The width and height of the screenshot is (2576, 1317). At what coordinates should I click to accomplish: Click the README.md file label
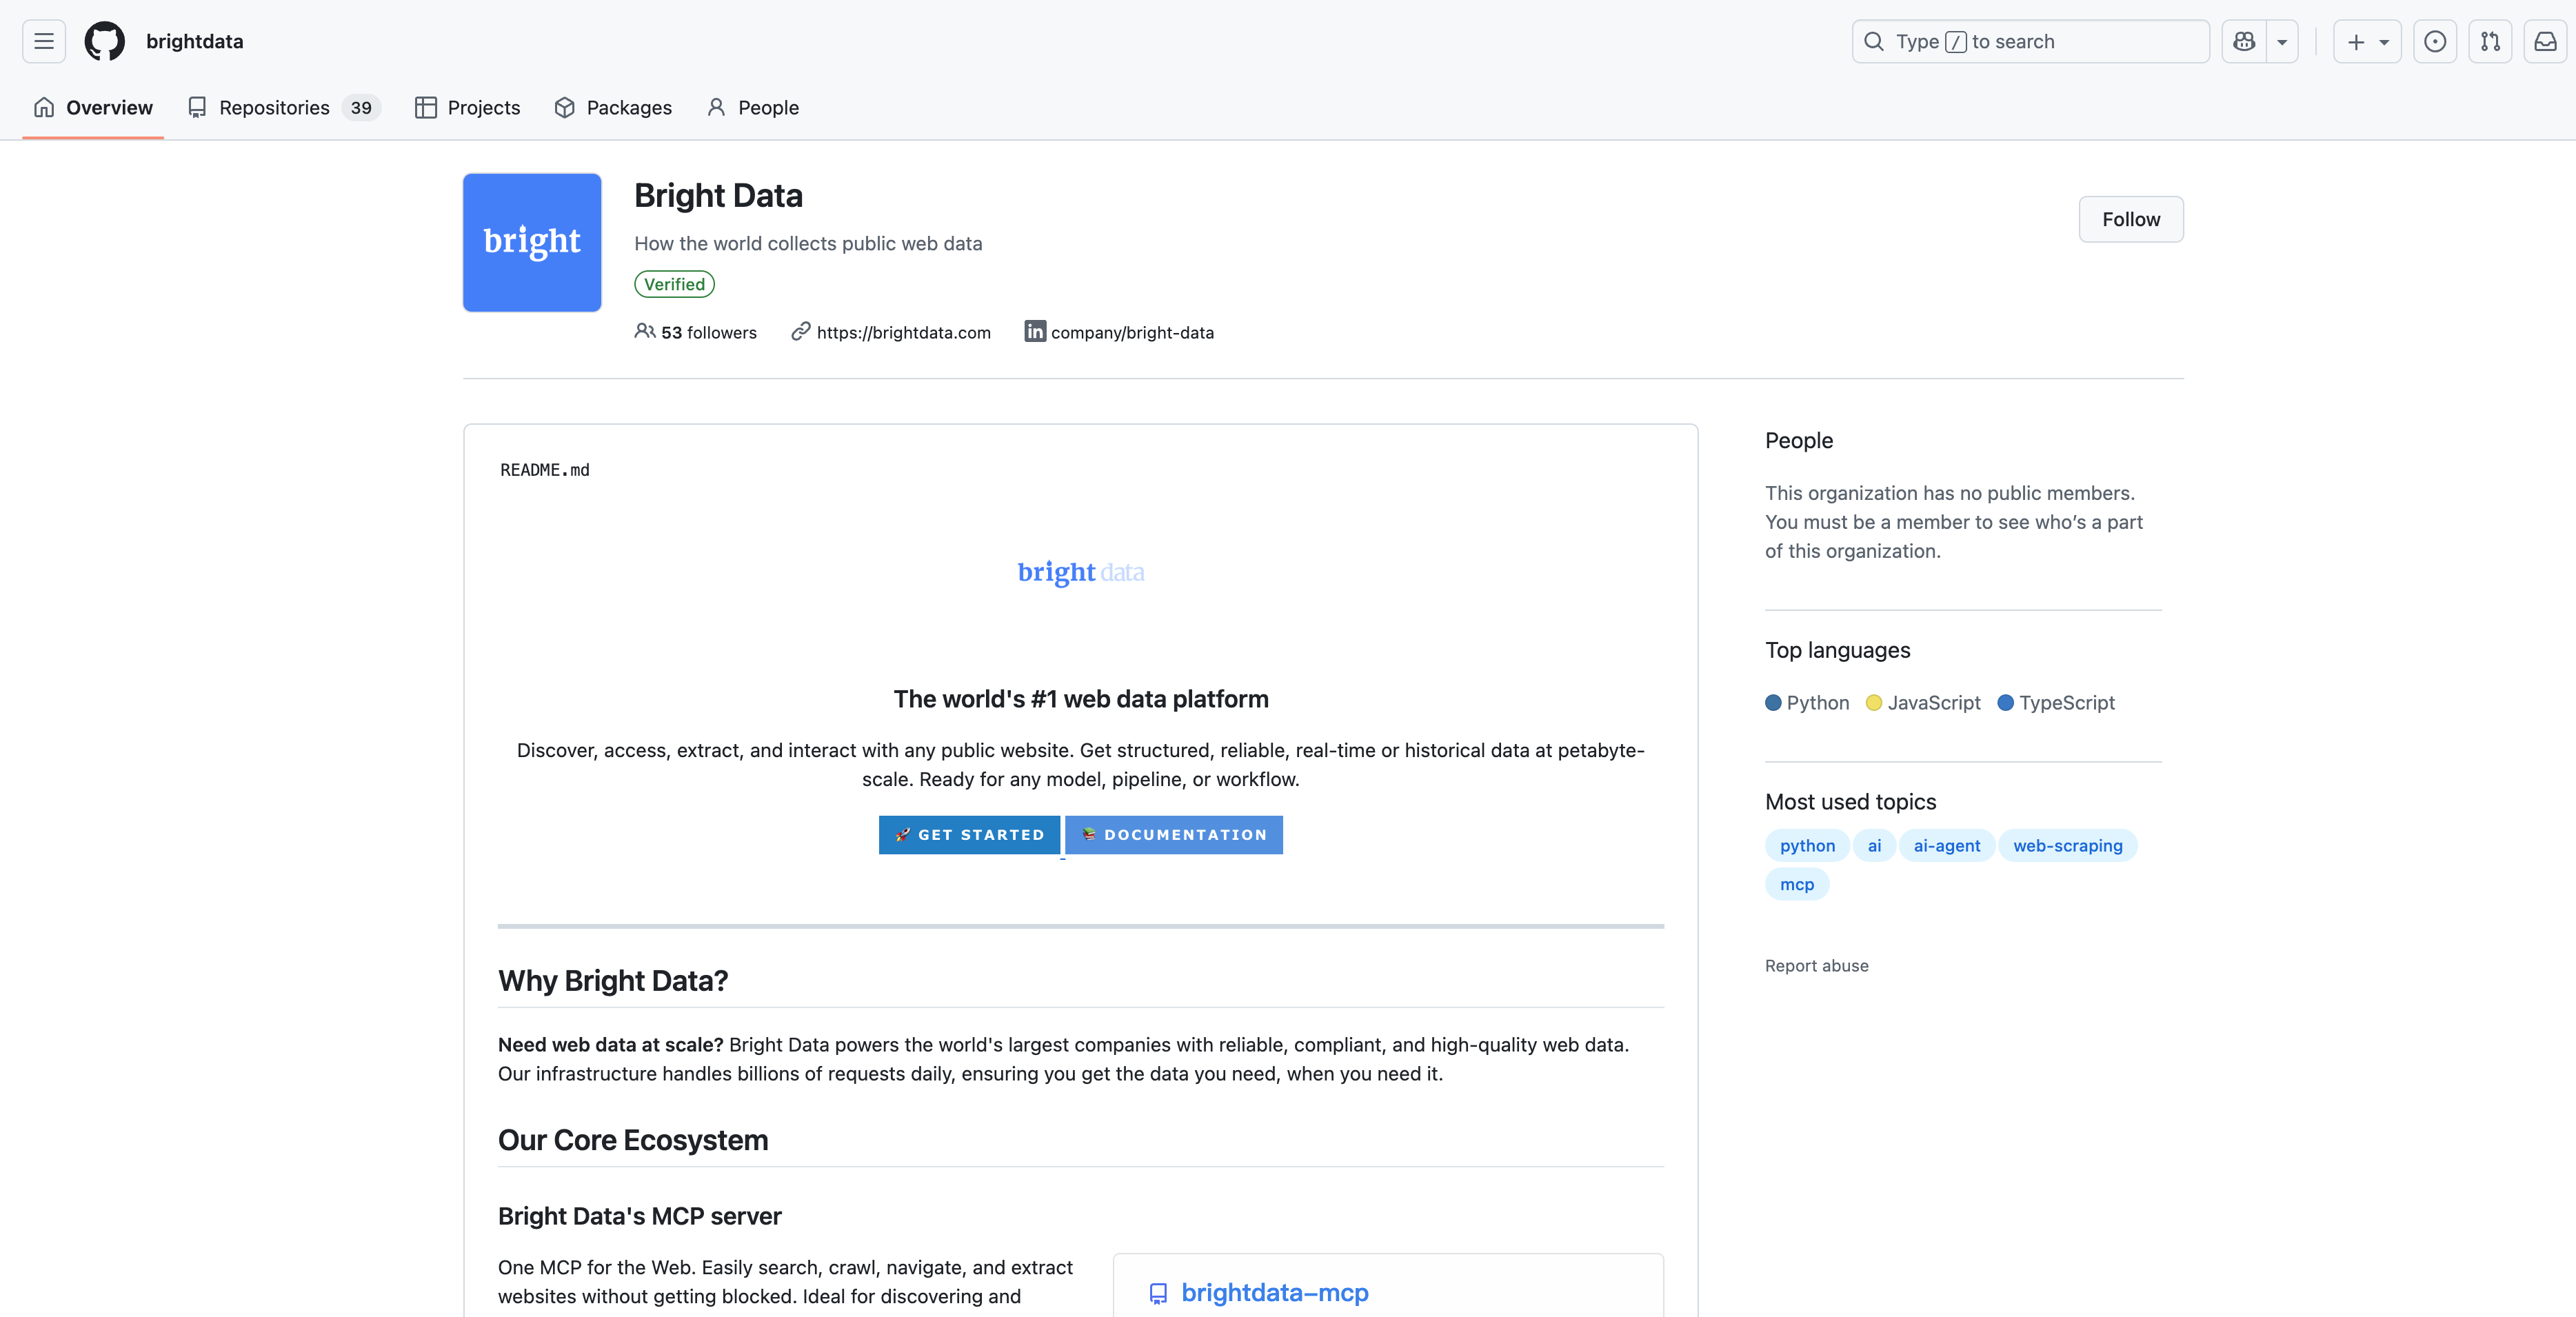click(x=545, y=470)
